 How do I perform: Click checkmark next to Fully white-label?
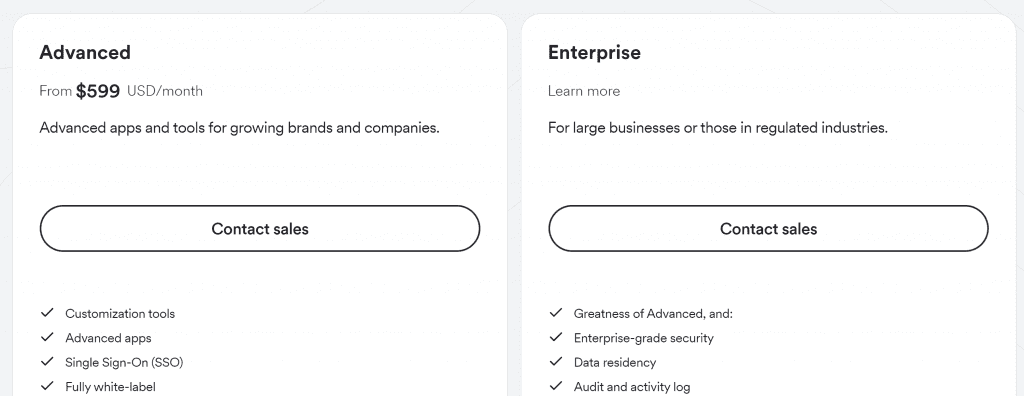click(x=47, y=386)
